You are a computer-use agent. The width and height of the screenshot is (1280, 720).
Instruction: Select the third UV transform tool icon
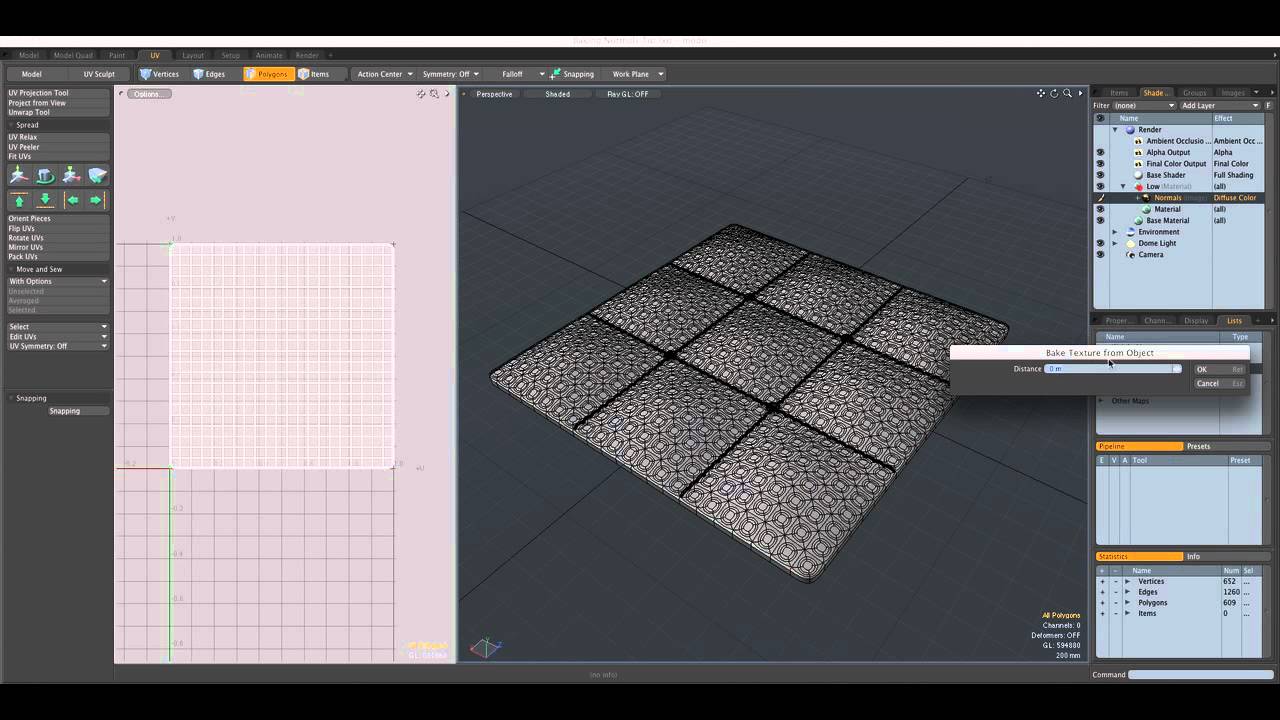[71, 176]
